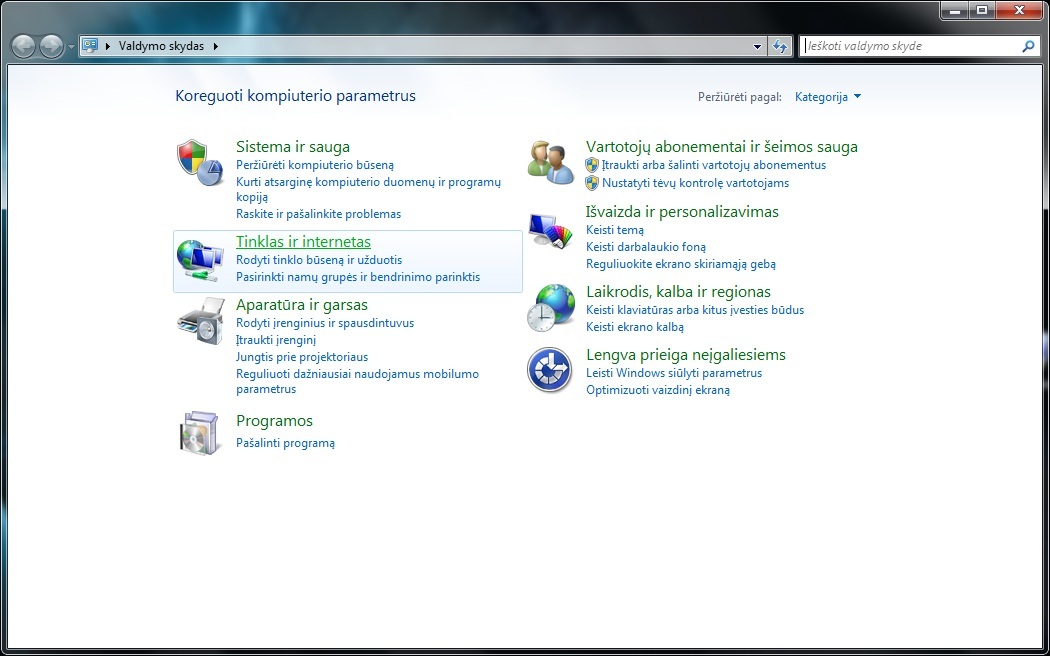
Task: Click Rodyti tinklo būseną ir užduotis
Action: [319, 260]
